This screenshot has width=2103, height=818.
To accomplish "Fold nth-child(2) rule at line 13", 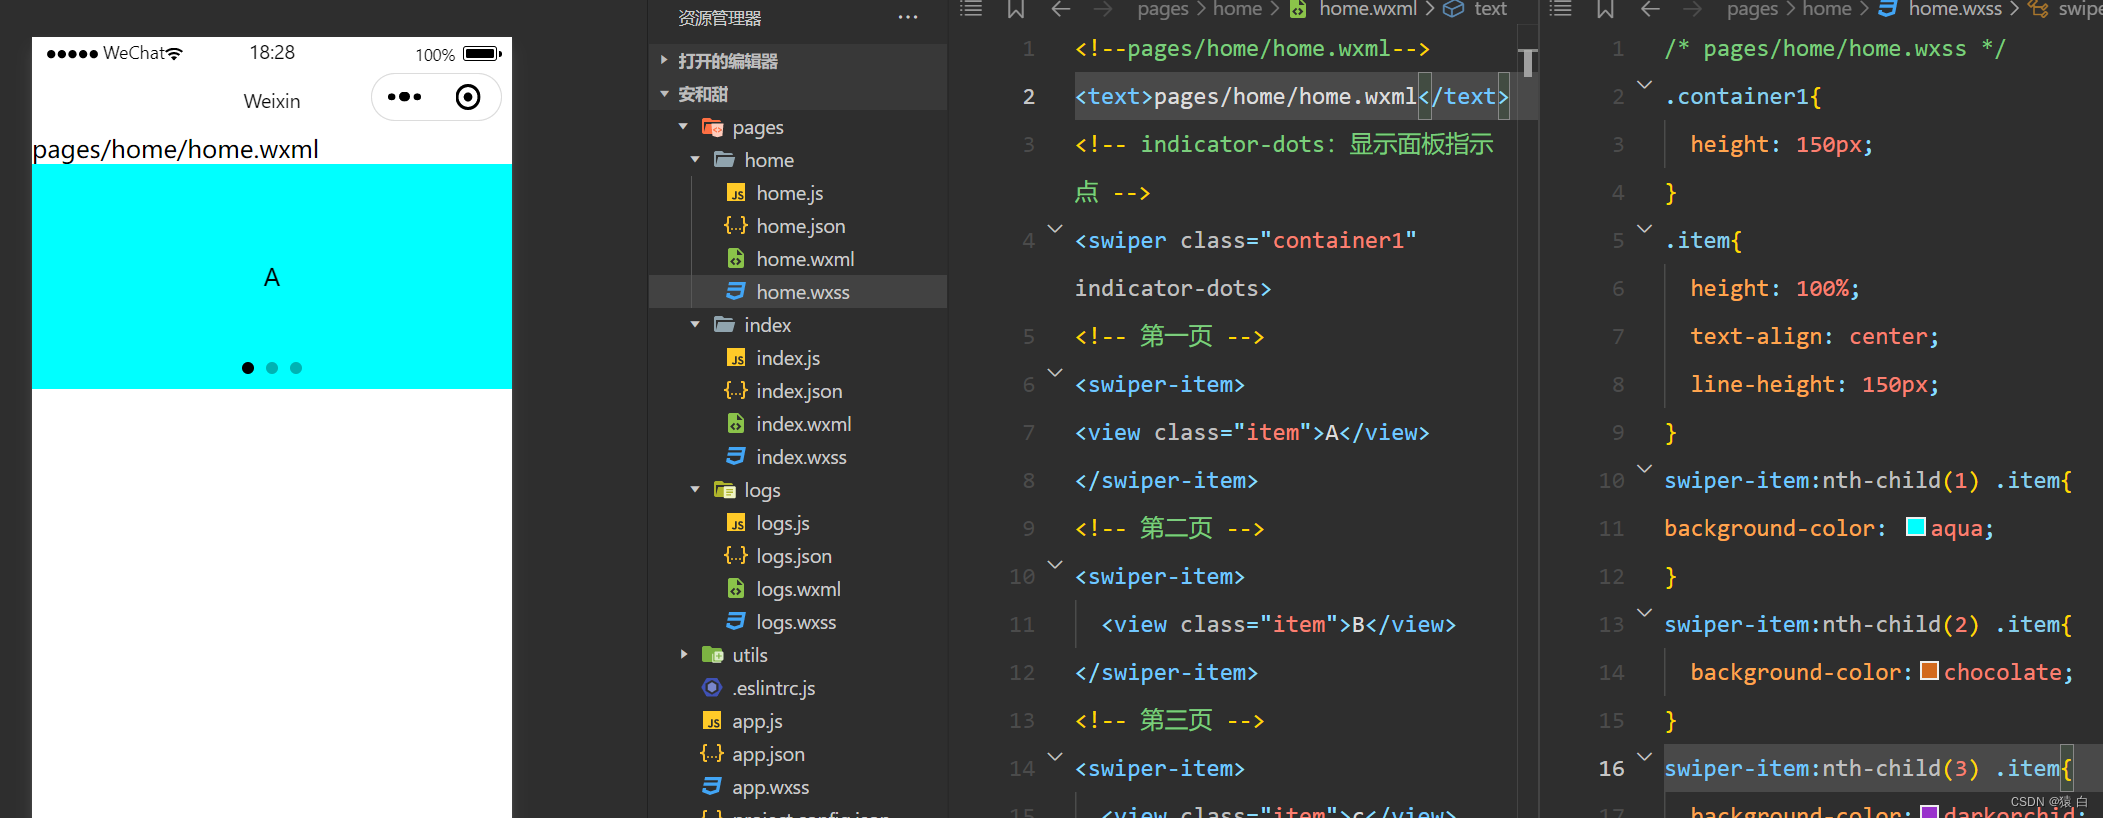I will click(x=1644, y=613).
